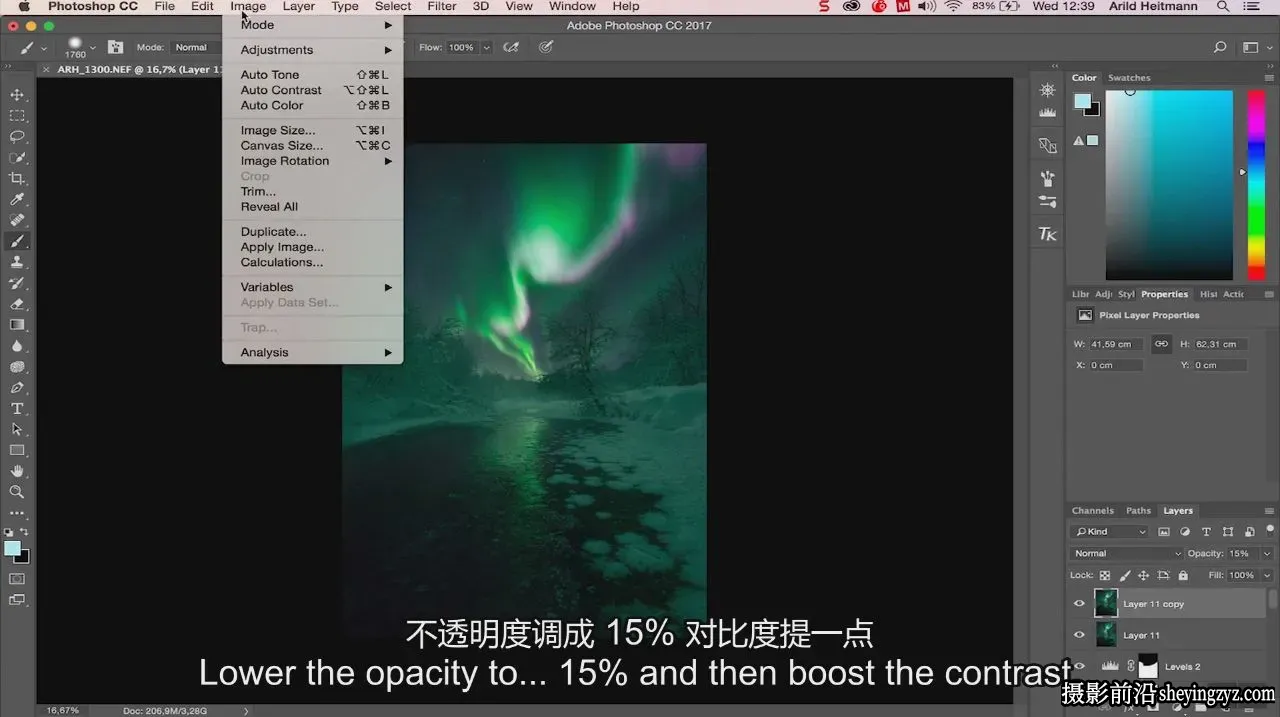Select the Eraser tool
The width and height of the screenshot is (1280, 717).
coord(17,304)
